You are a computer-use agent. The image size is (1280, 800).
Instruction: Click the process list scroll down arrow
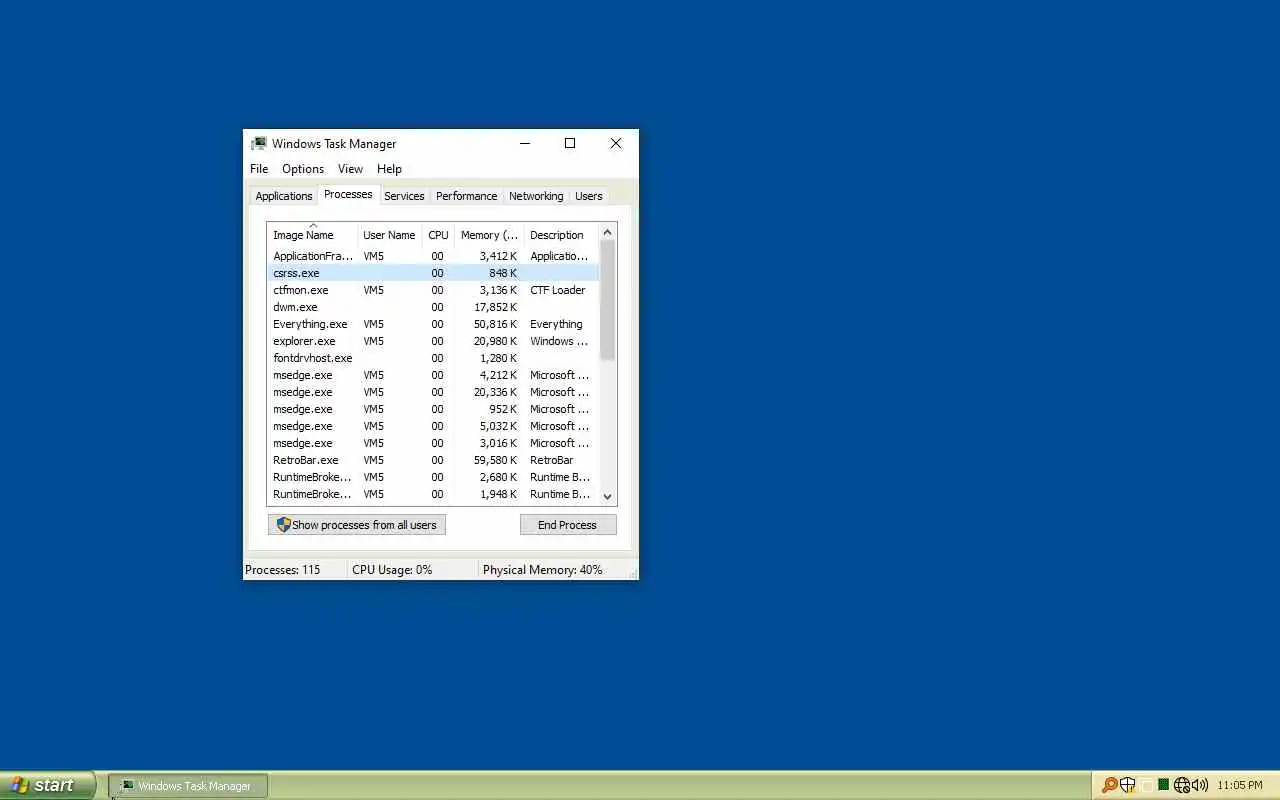(x=607, y=496)
